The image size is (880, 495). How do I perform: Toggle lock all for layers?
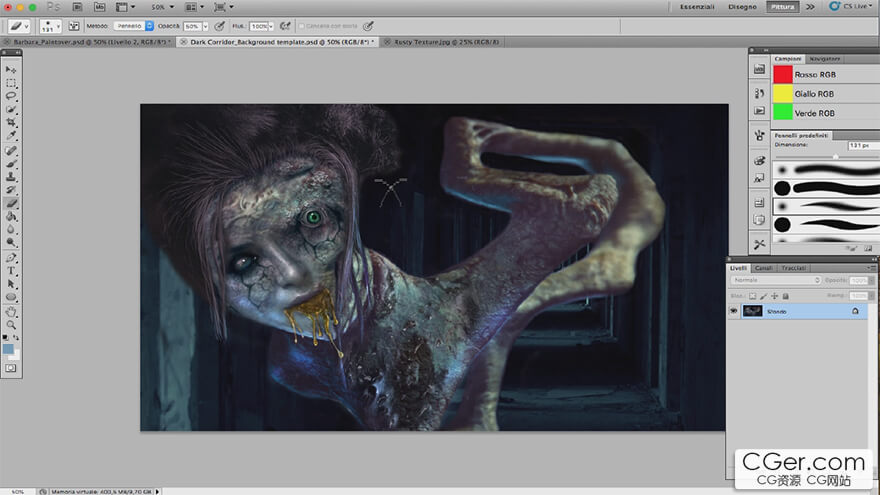click(x=786, y=296)
